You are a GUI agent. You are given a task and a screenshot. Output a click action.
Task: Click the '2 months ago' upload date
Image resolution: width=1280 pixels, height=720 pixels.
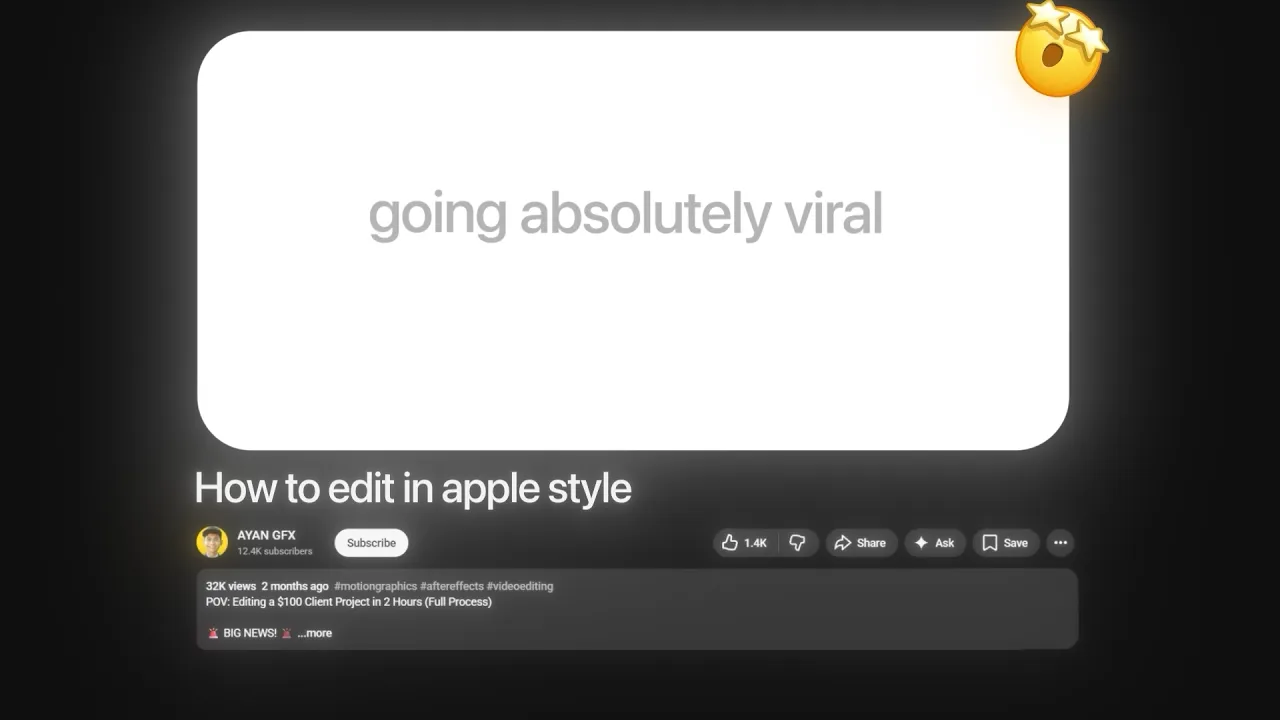pos(295,586)
